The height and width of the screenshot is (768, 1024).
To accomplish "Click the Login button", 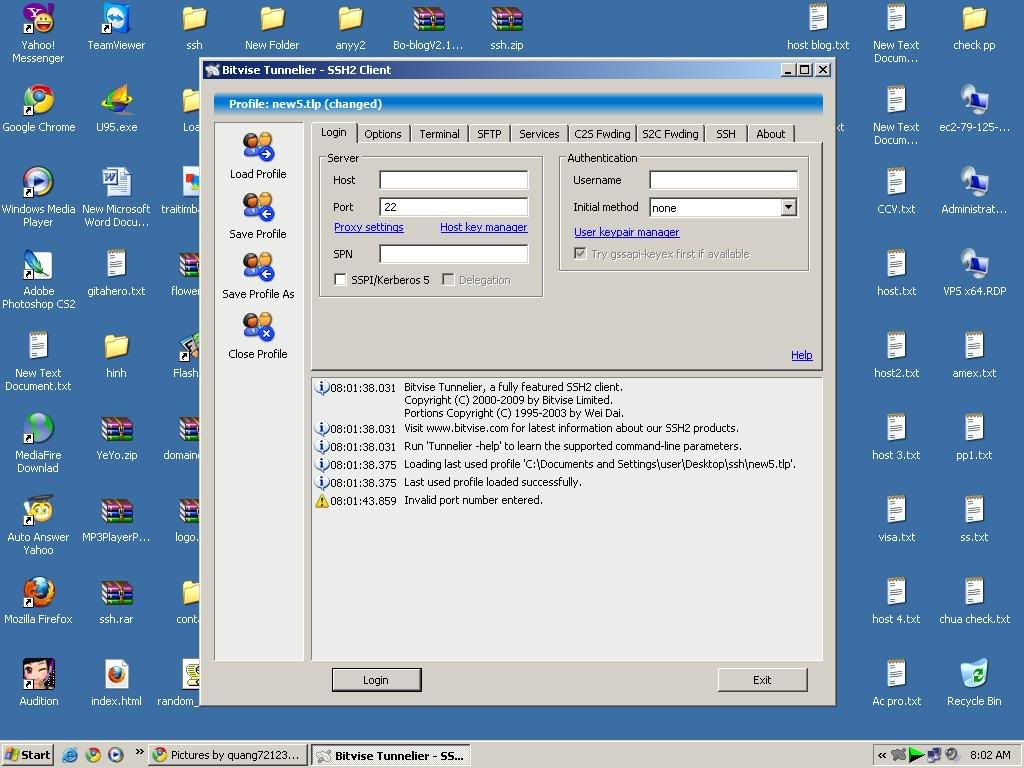I will pyautogui.click(x=376, y=680).
